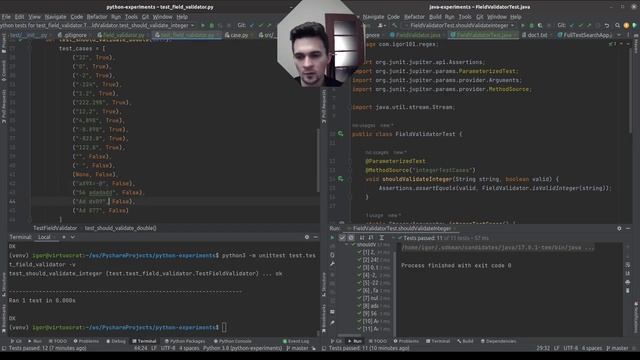The width and height of the screenshot is (640, 360).
Task: Open the user account icon in the Java toolbar
Action: [381, 25]
